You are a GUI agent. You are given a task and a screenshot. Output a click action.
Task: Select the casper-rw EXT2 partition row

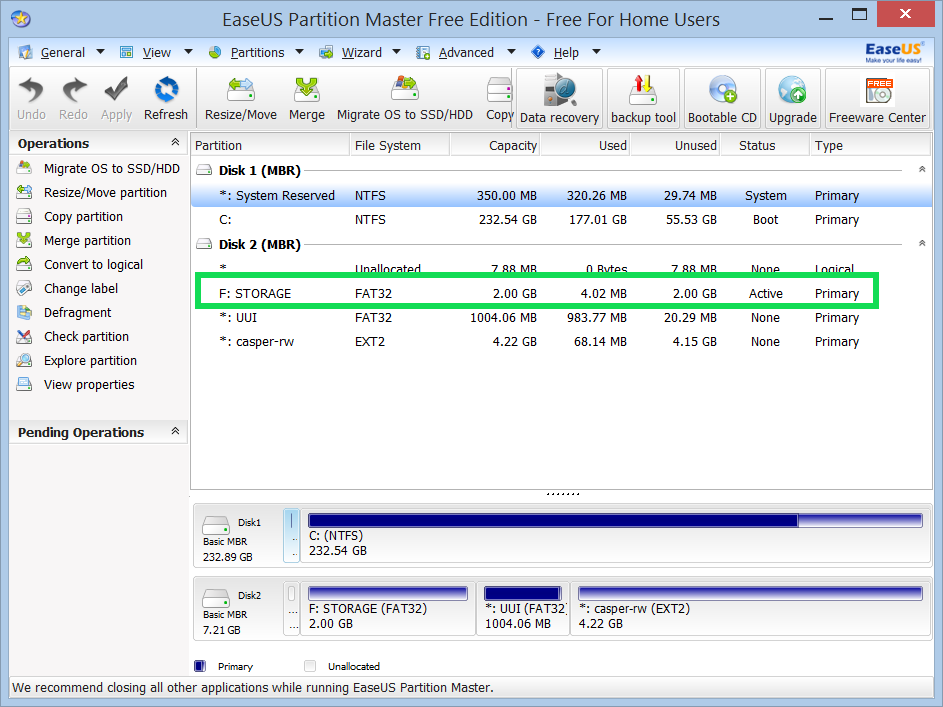[x=562, y=341]
